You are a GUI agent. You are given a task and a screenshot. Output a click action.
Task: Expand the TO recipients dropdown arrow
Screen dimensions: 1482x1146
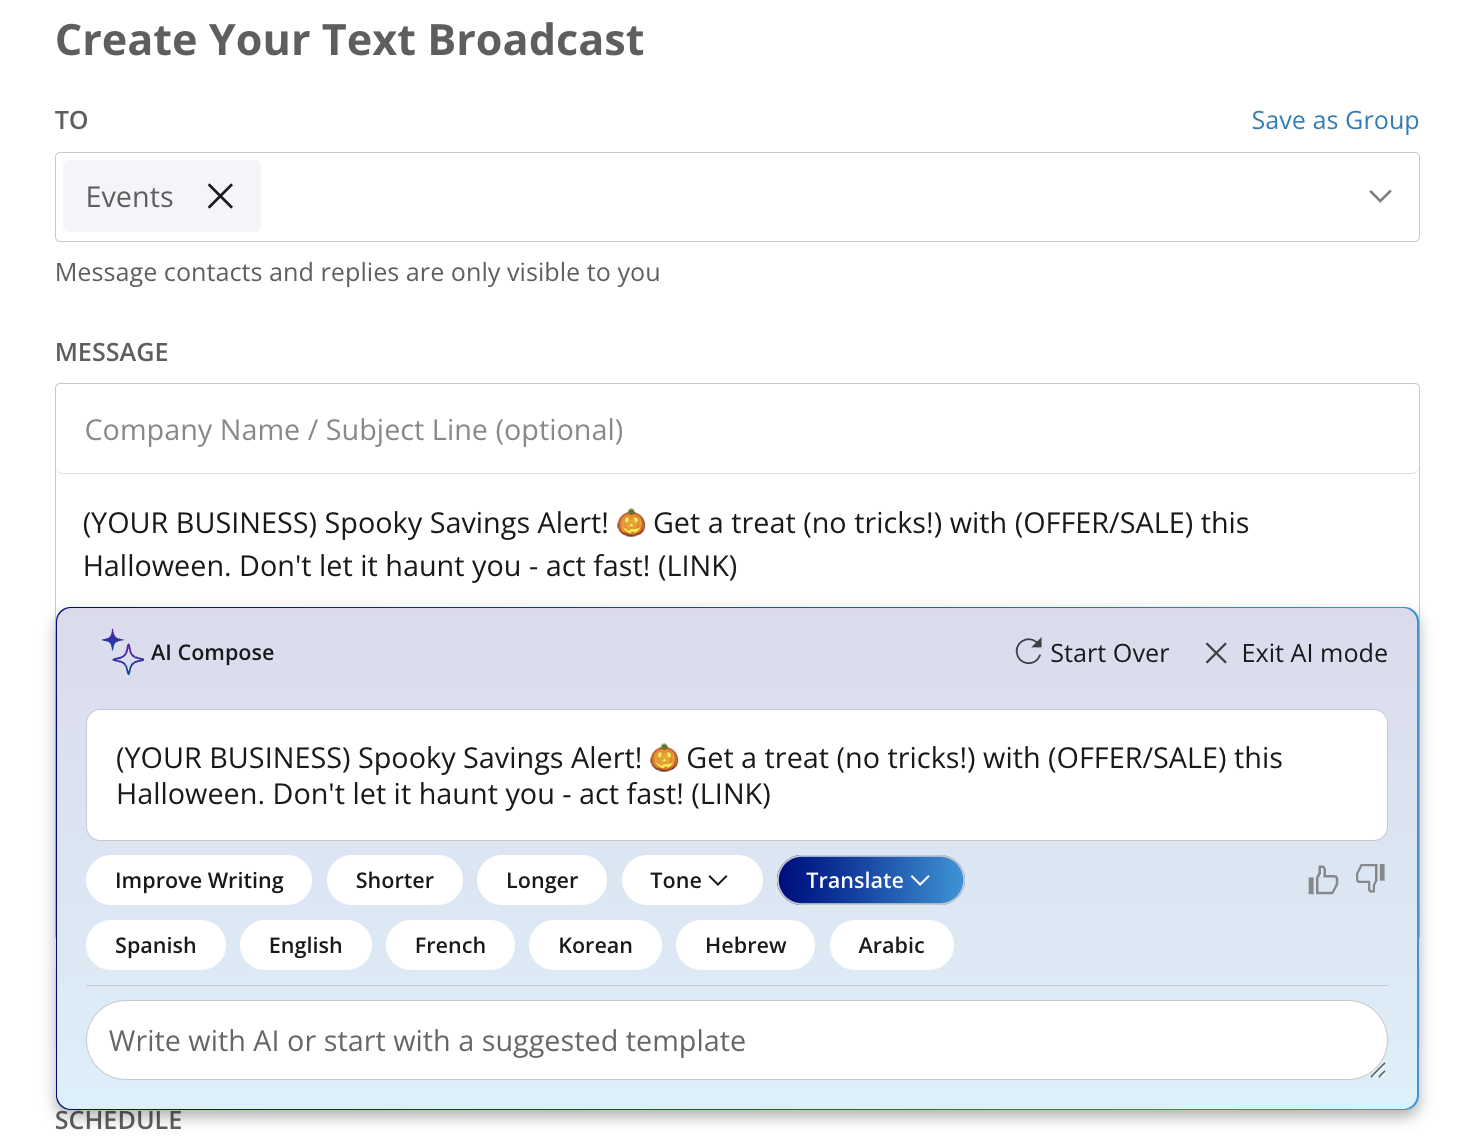(x=1380, y=196)
